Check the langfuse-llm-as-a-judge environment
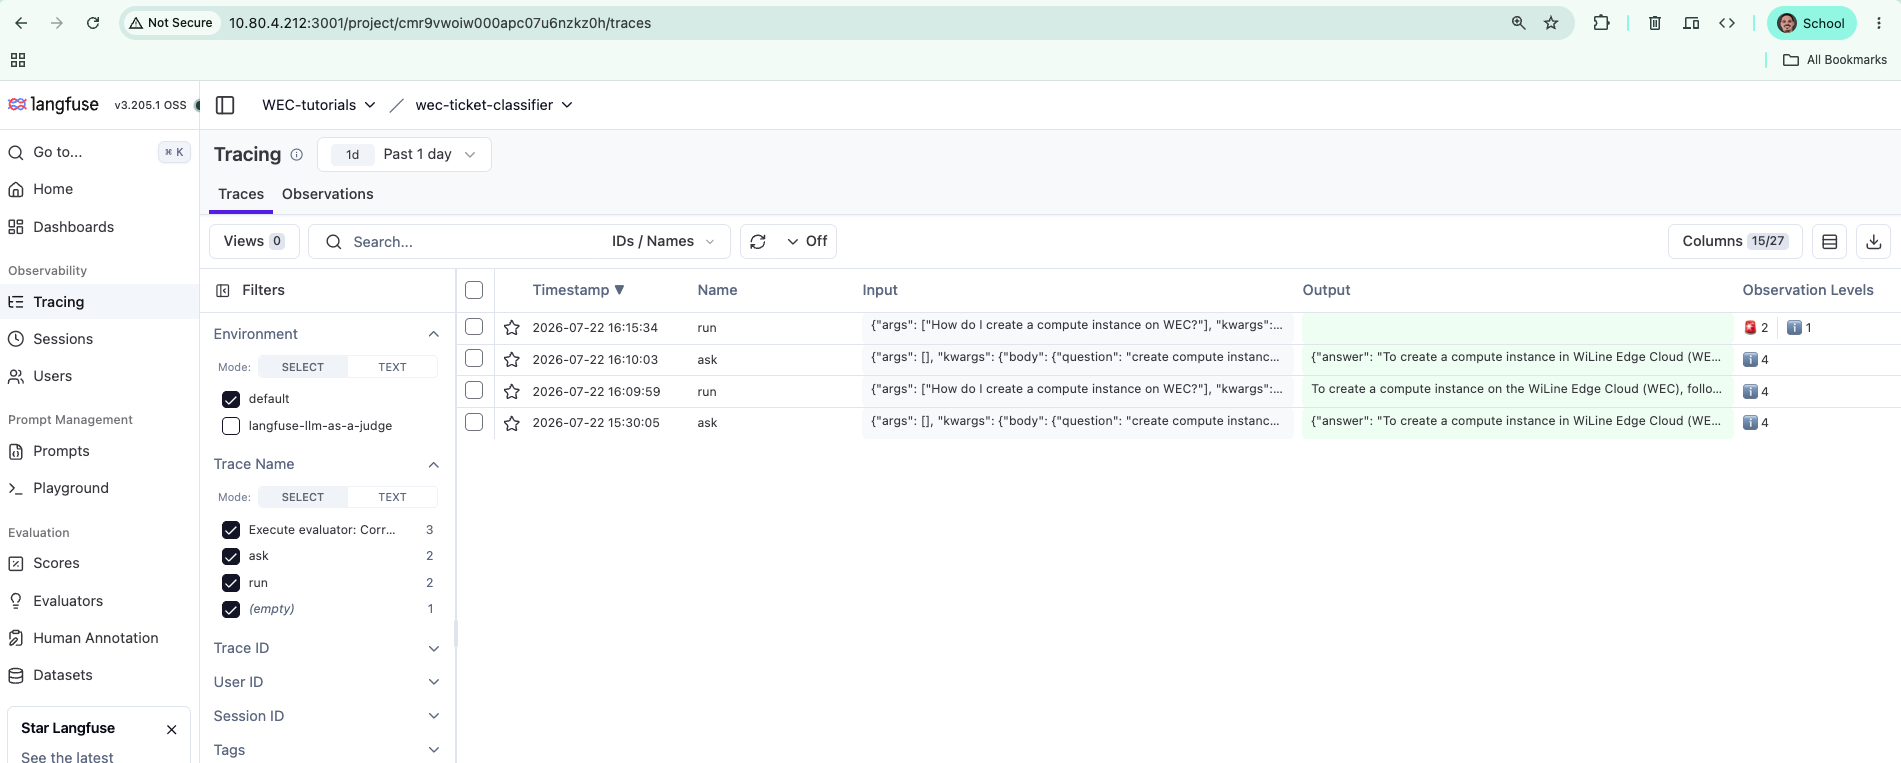Image resolution: width=1901 pixels, height=763 pixels. (231, 426)
